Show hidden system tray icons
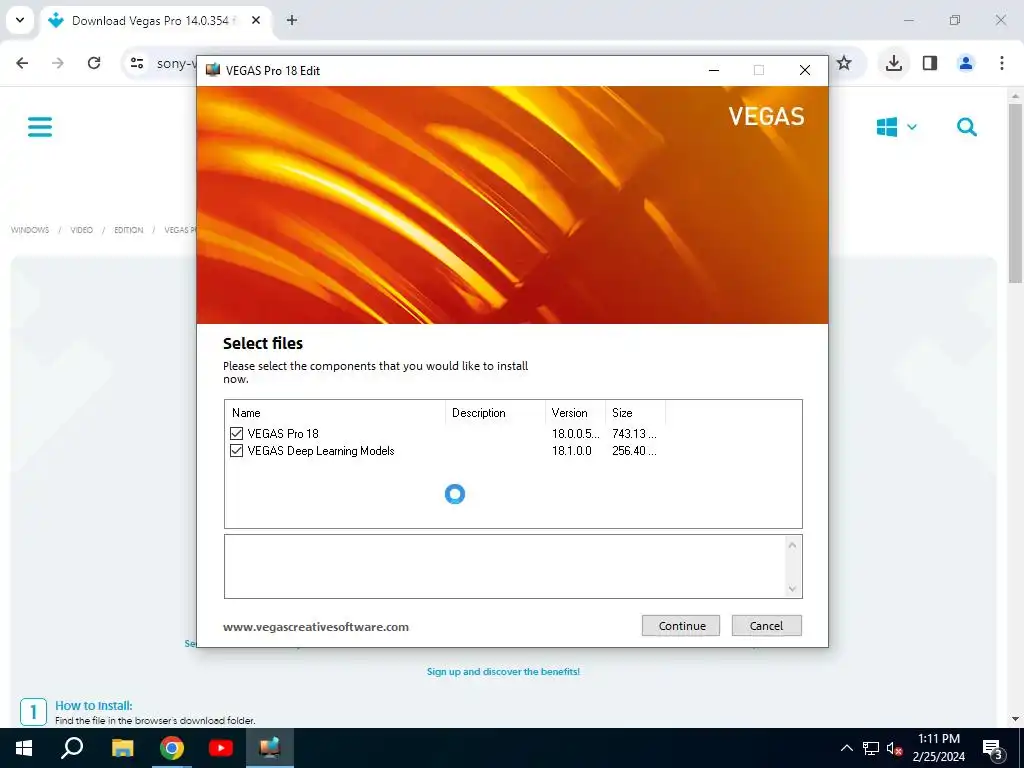 846,748
